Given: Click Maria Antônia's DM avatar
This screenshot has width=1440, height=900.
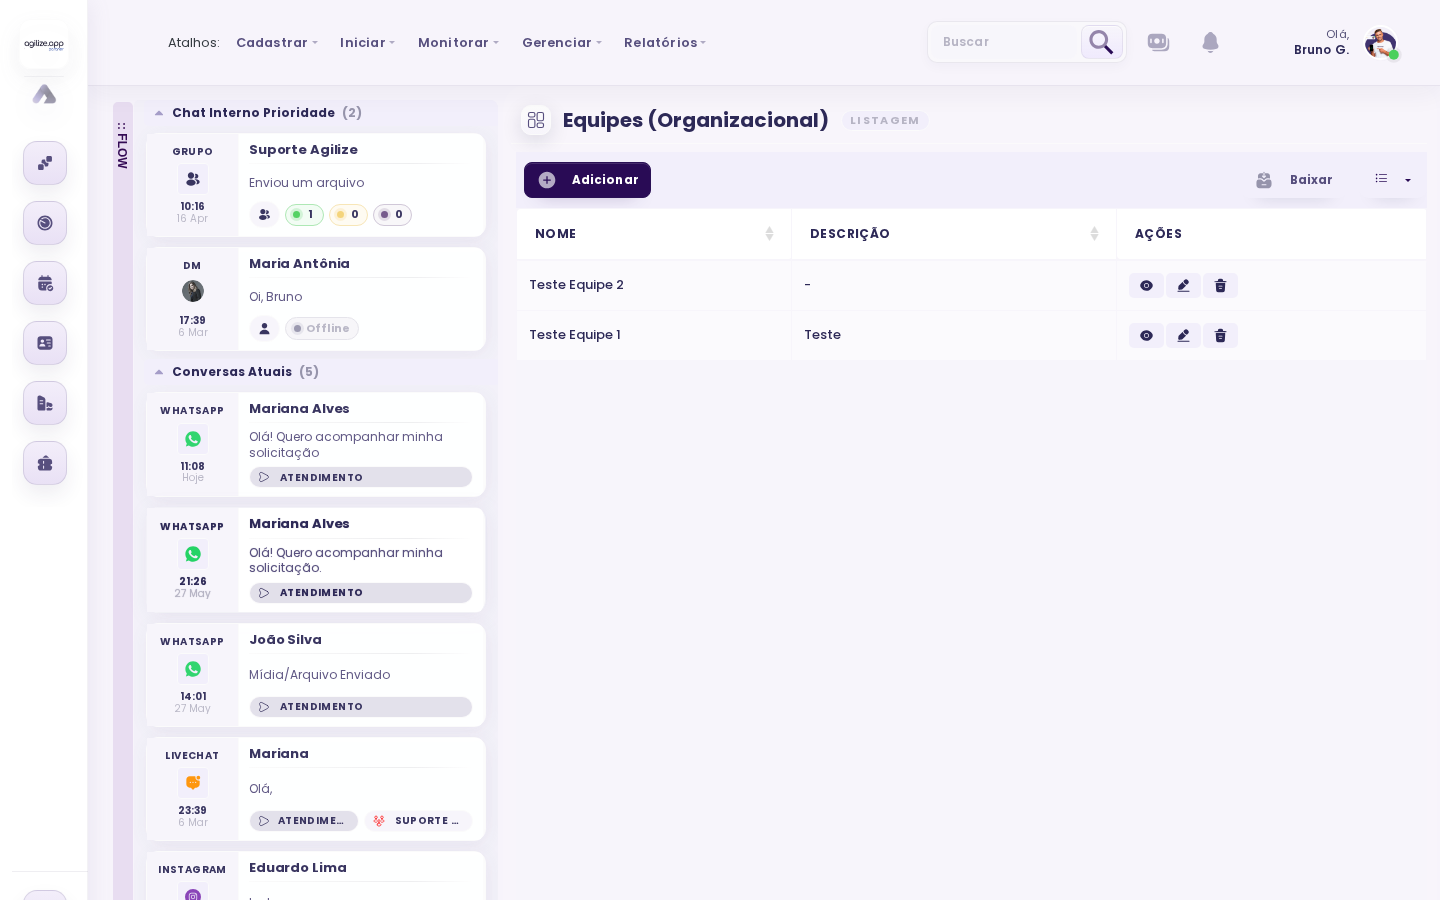Looking at the screenshot, I should pyautogui.click(x=193, y=291).
